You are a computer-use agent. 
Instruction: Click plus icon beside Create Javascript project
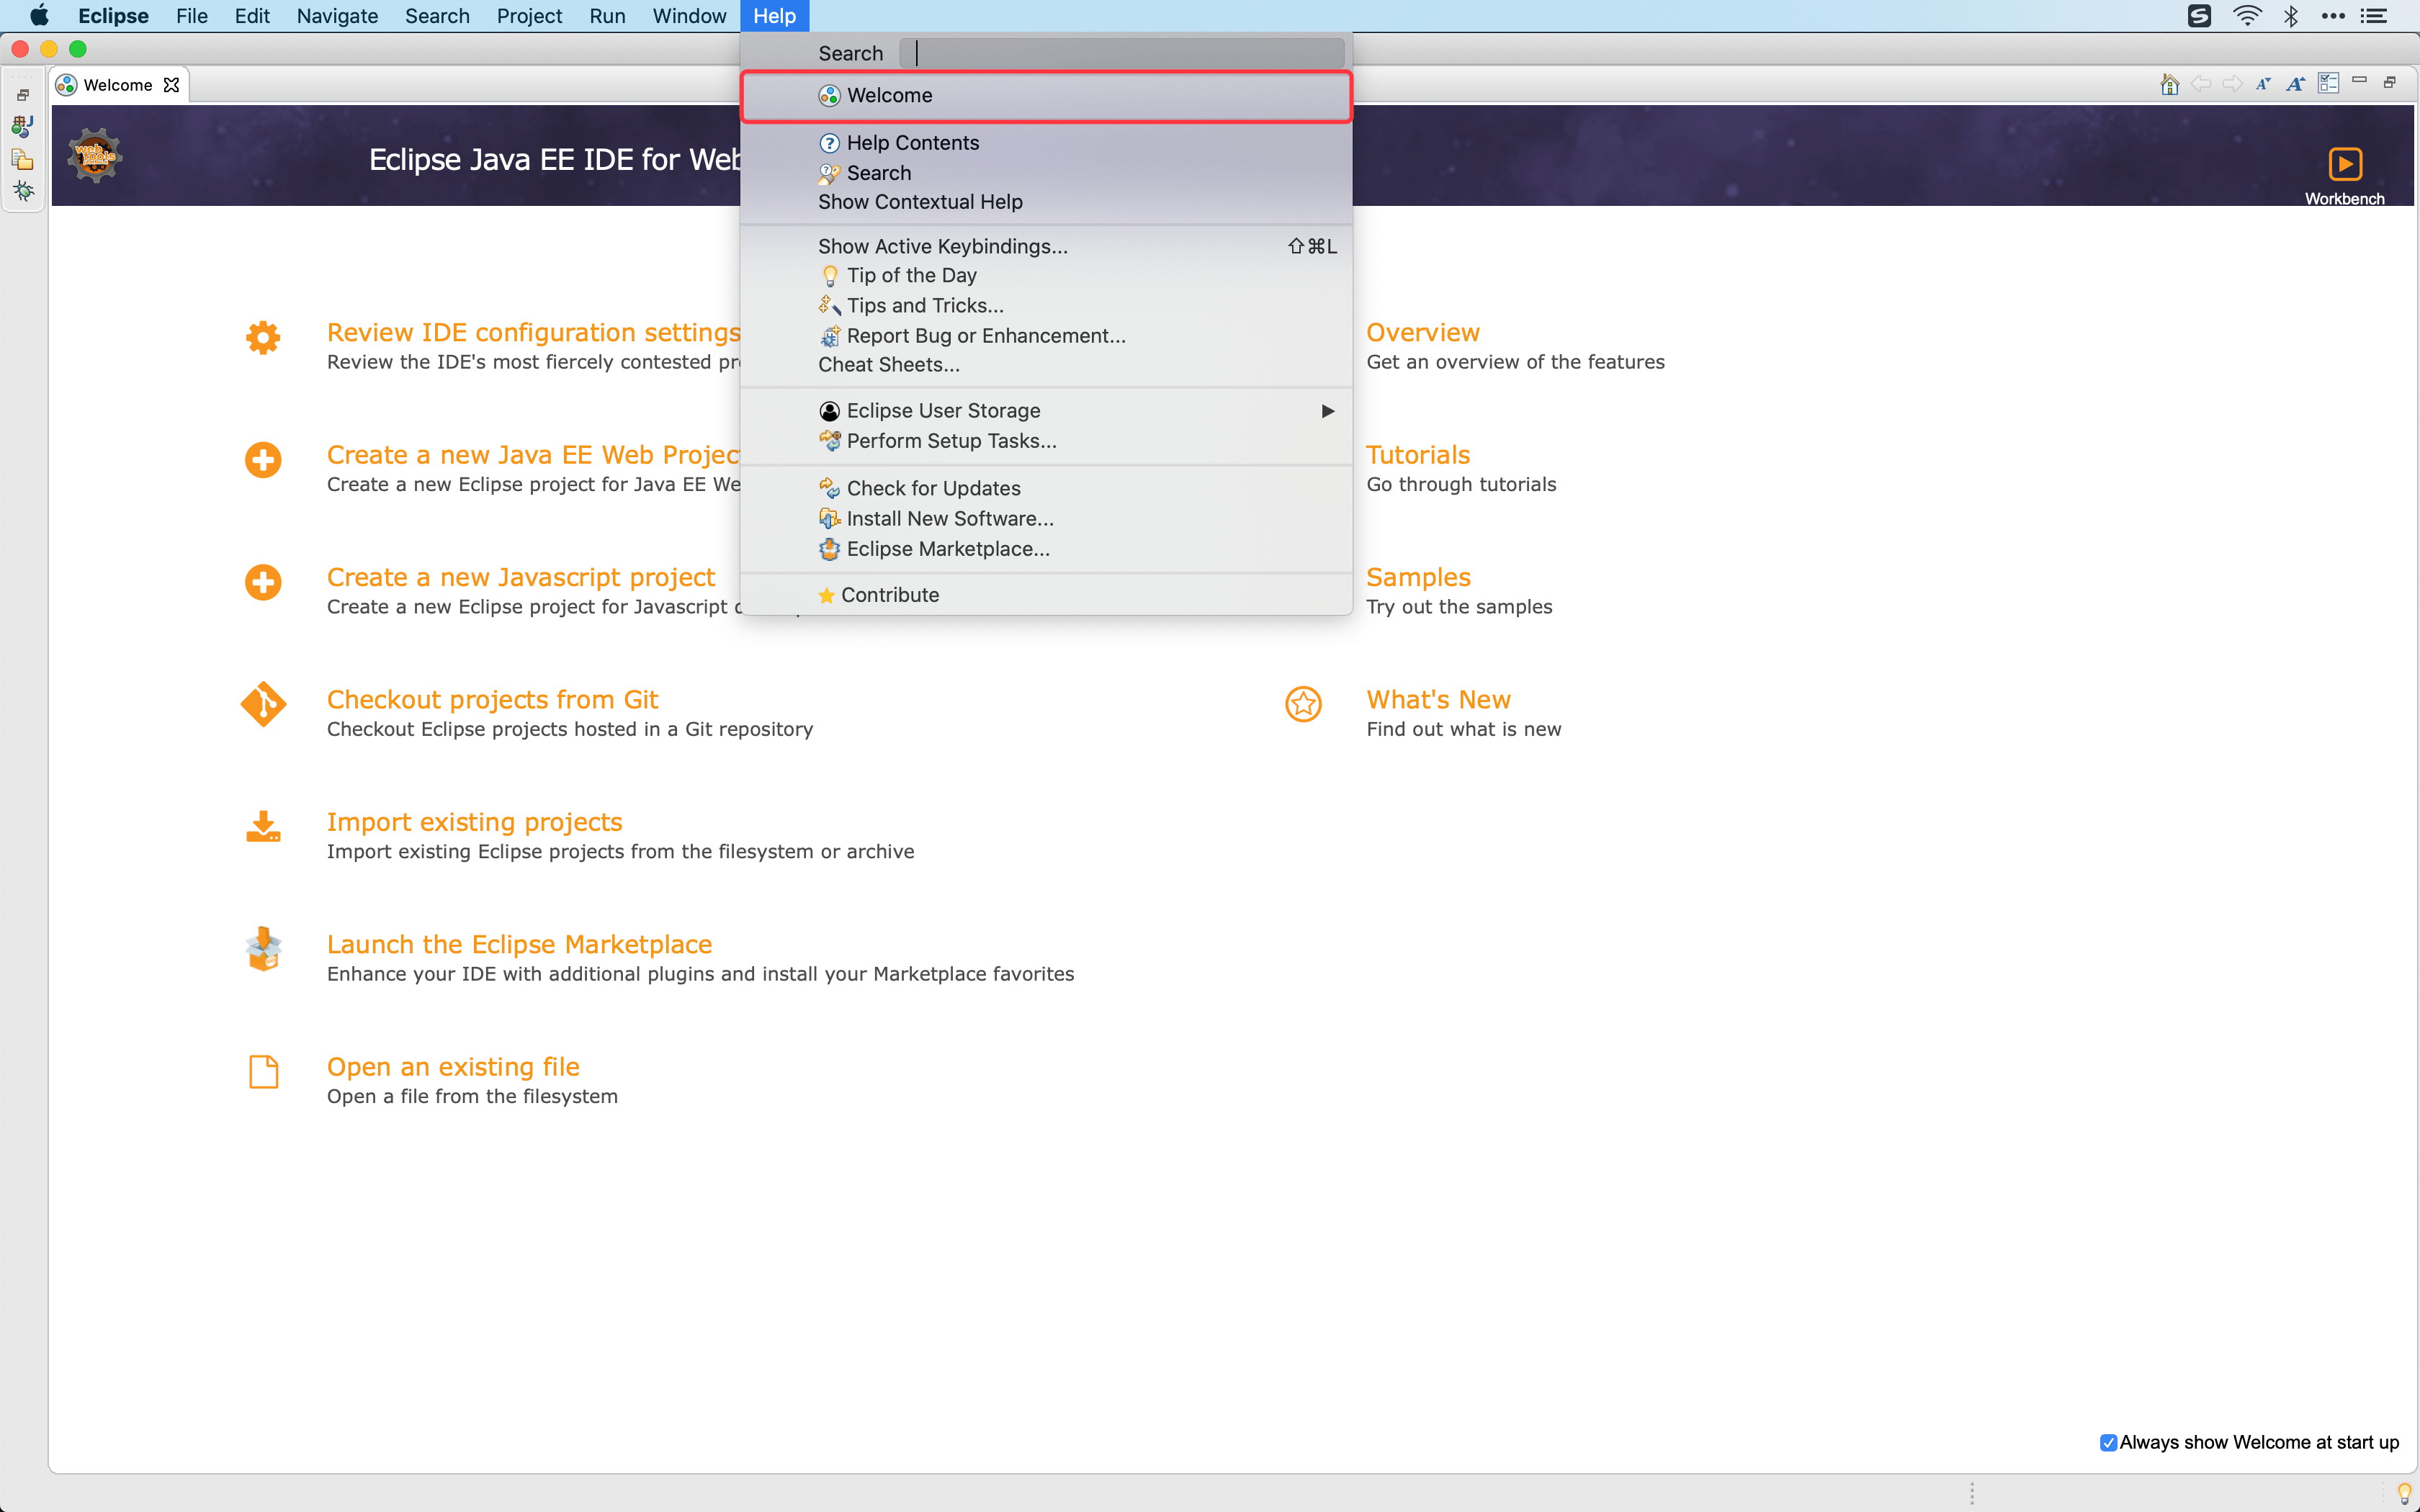pos(263,582)
